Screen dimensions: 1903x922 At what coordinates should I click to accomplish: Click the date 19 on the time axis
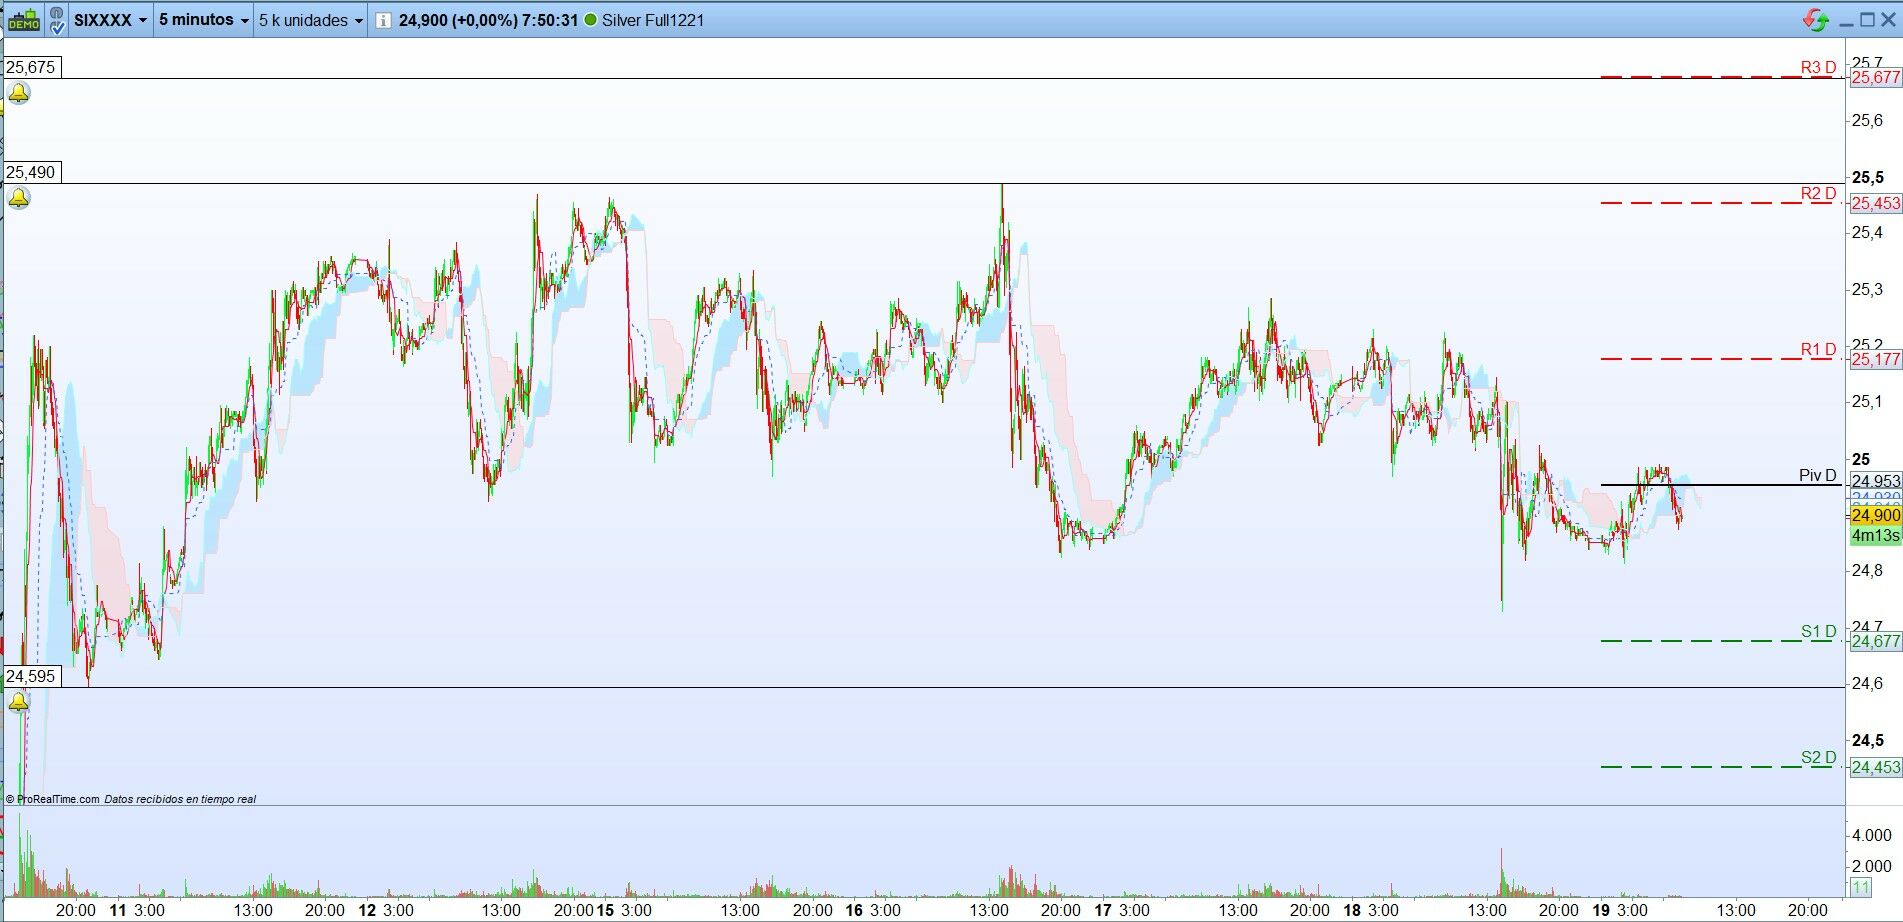[x=1600, y=910]
